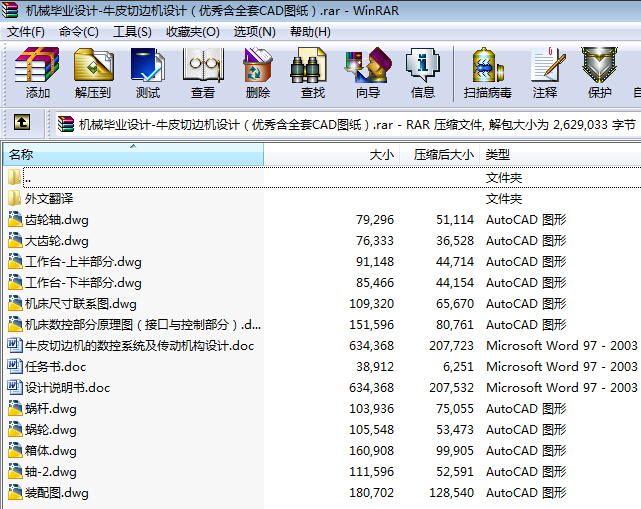641x509 pixels.
Task: Click the WinRAR icon in the title bar
Action: (x=9, y=10)
